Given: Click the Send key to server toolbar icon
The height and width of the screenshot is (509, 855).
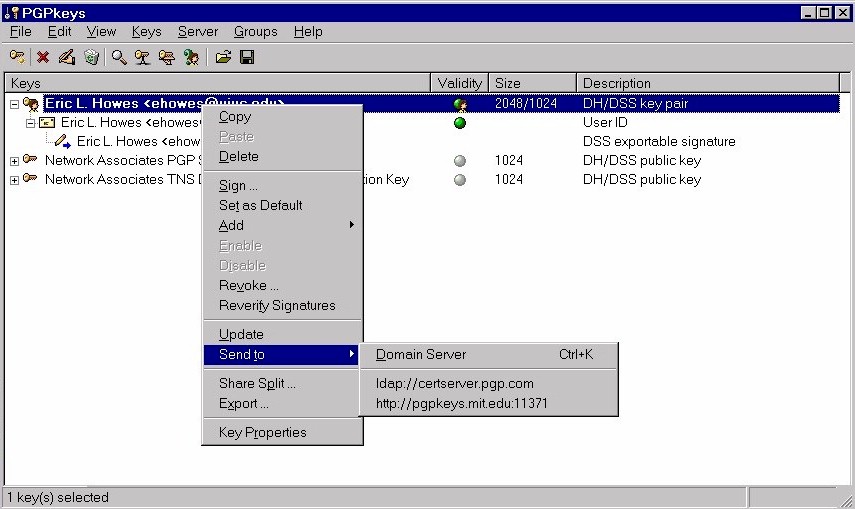Looking at the screenshot, I should click(x=143, y=57).
